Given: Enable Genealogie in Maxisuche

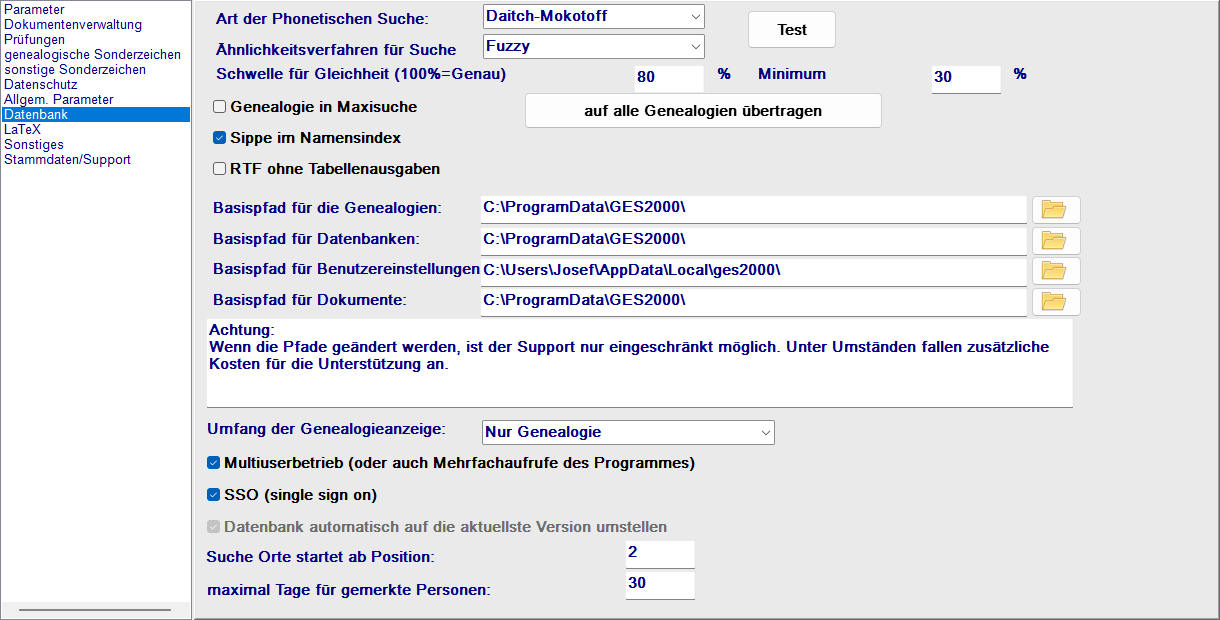Looking at the screenshot, I should pyautogui.click(x=219, y=106).
